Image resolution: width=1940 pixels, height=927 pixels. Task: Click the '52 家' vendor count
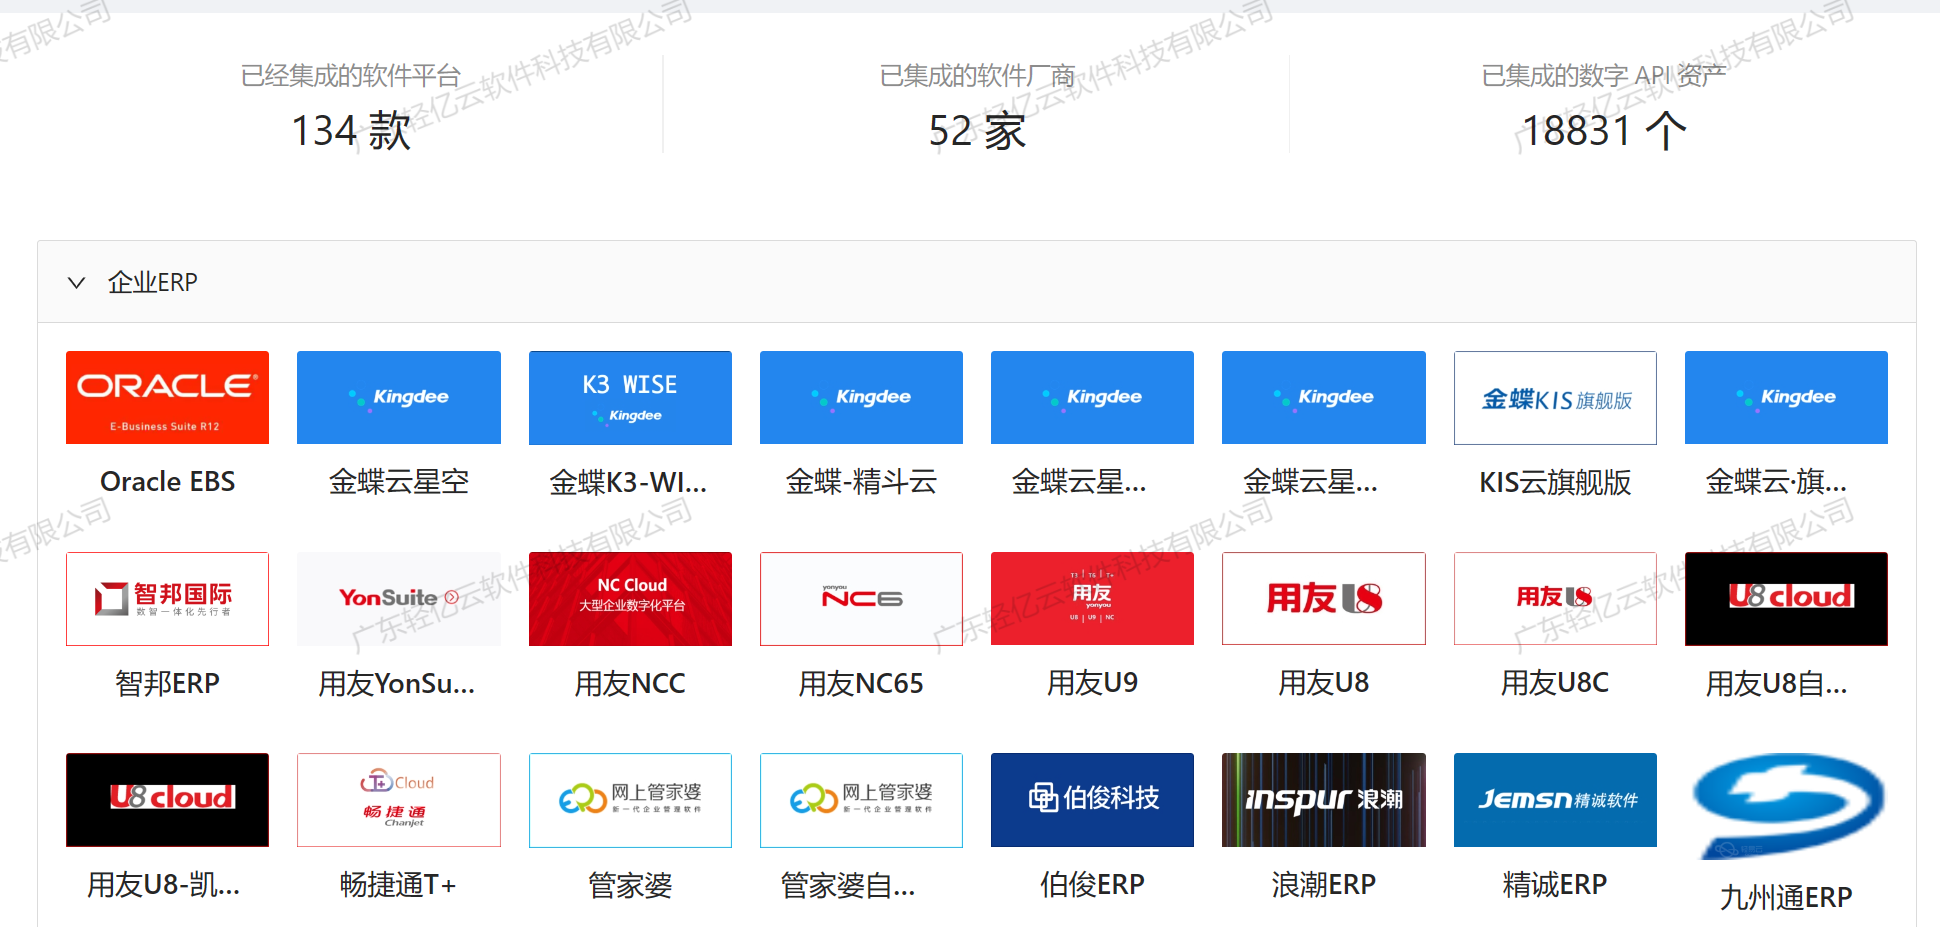point(977,131)
